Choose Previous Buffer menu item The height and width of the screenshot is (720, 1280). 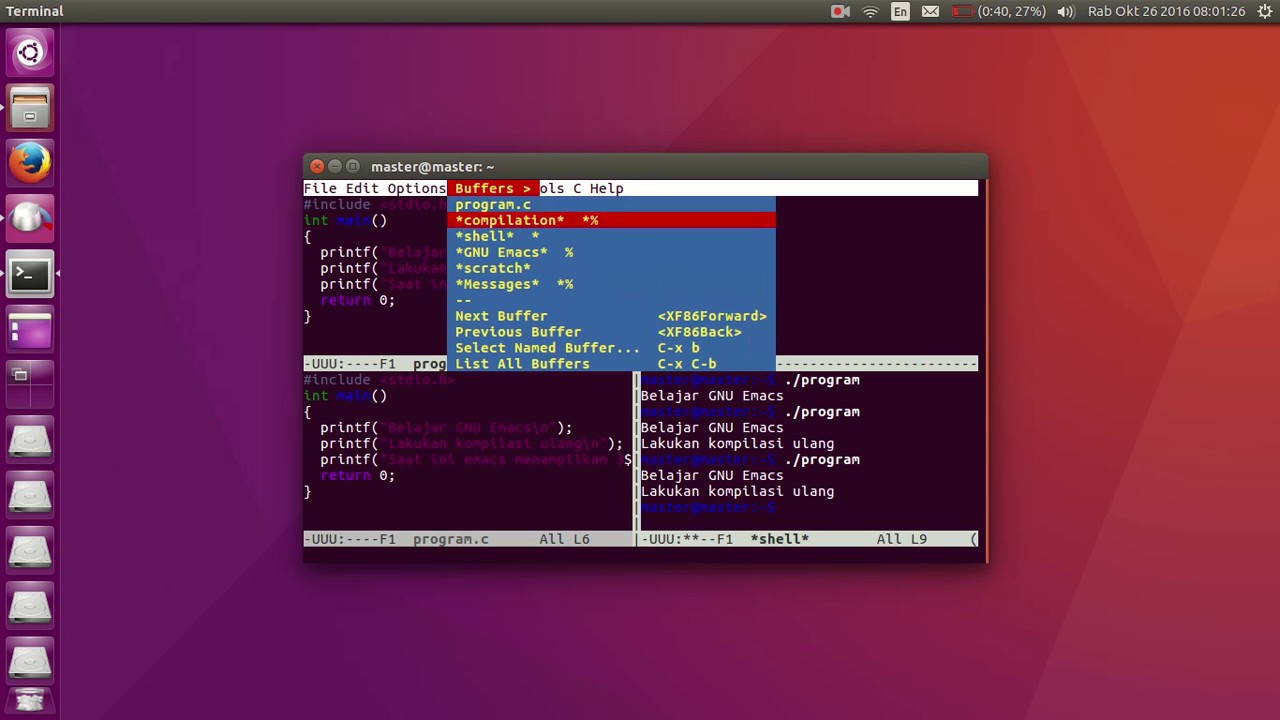[611, 332]
